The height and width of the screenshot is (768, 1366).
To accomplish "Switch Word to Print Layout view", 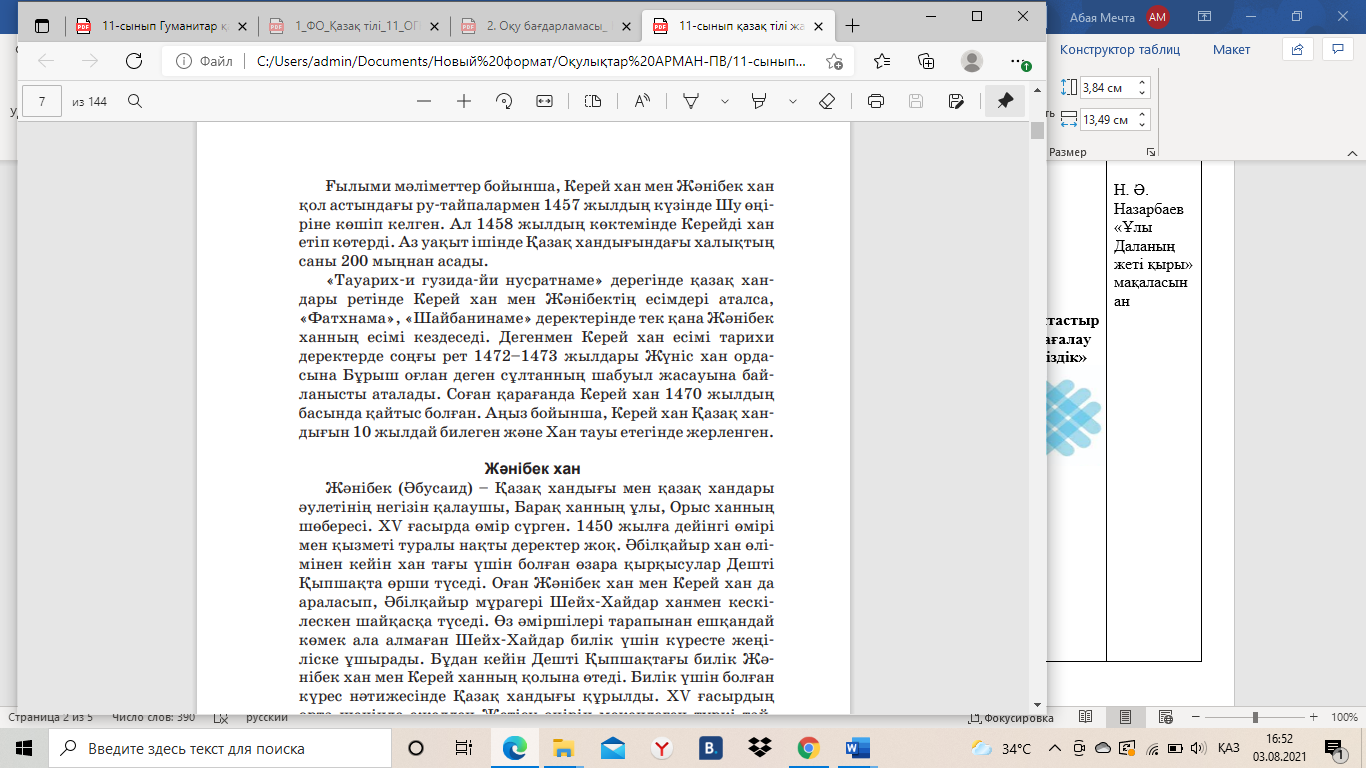I will coord(1125,718).
